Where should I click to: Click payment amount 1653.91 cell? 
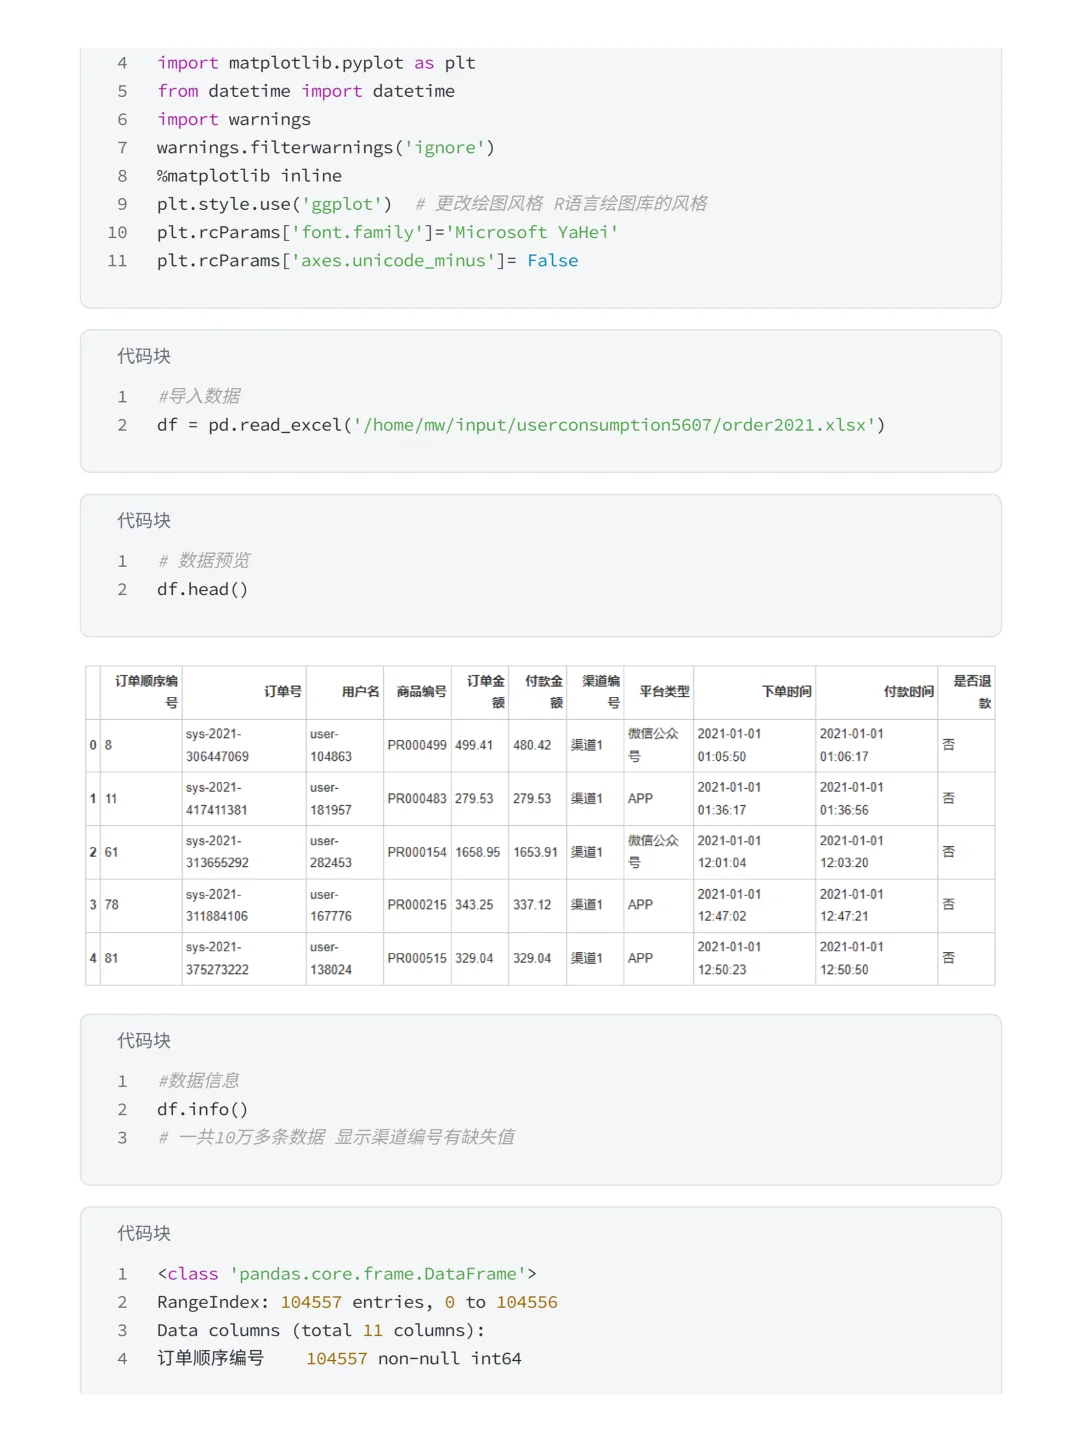tap(535, 852)
